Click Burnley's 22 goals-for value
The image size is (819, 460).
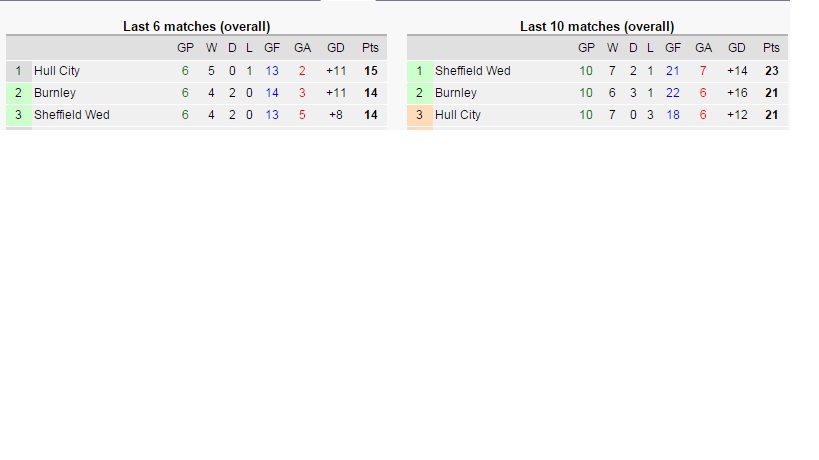click(x=673, y=93)
